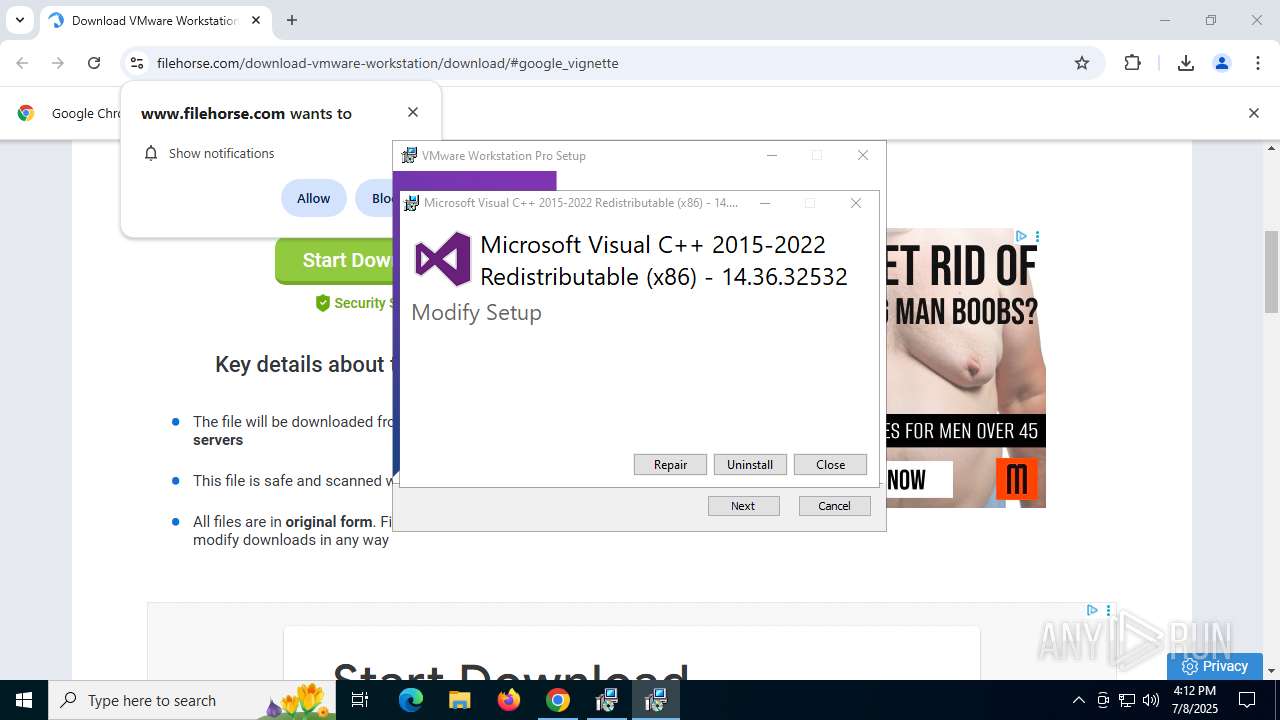
Task: Click the taskbar search box
Action: click(x=193, y=700)
